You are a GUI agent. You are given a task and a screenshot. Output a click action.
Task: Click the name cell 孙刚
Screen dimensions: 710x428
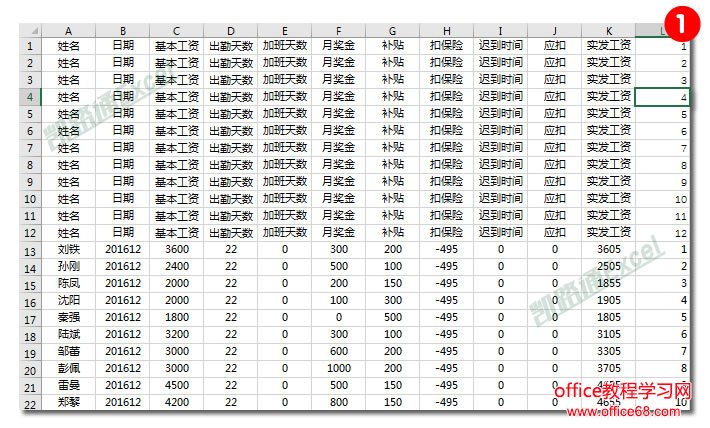pyautogui.click(x=68, y=266)
